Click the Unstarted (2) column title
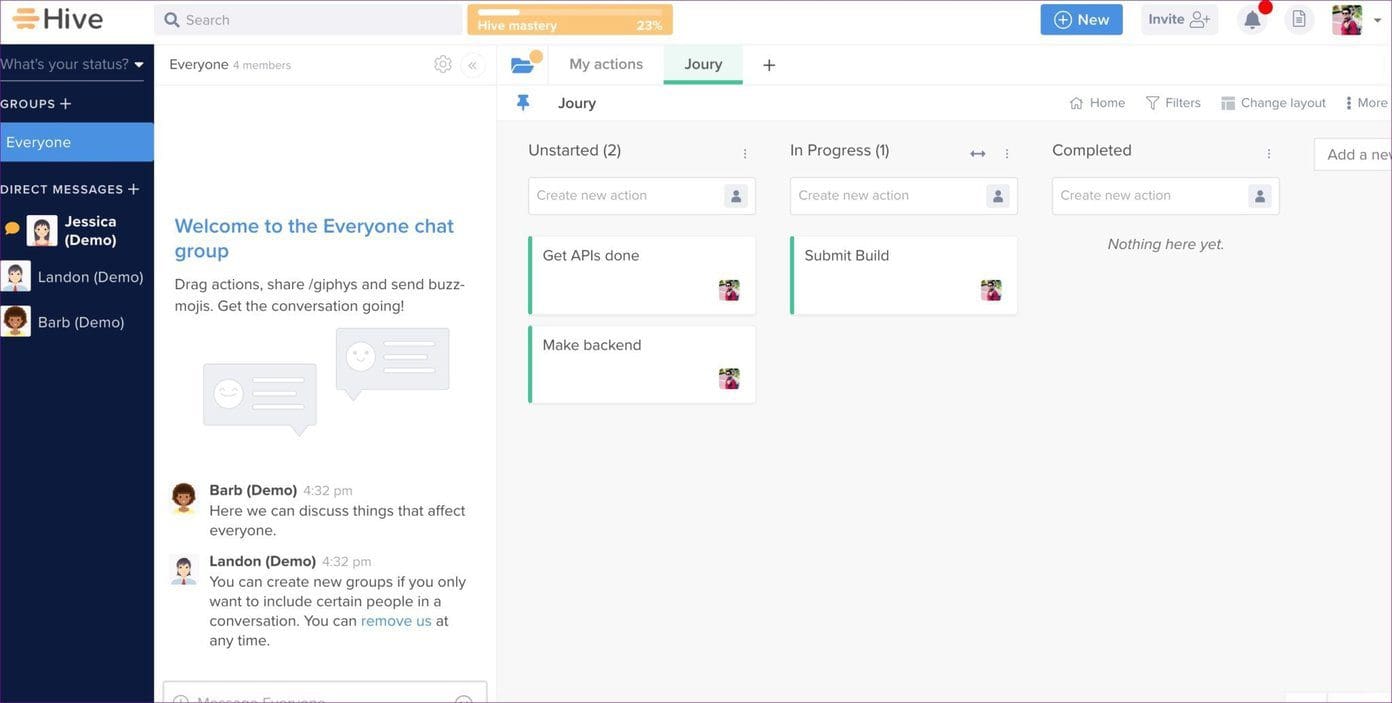The width and height of the screenshot is (1392, 703). (575, 150)
